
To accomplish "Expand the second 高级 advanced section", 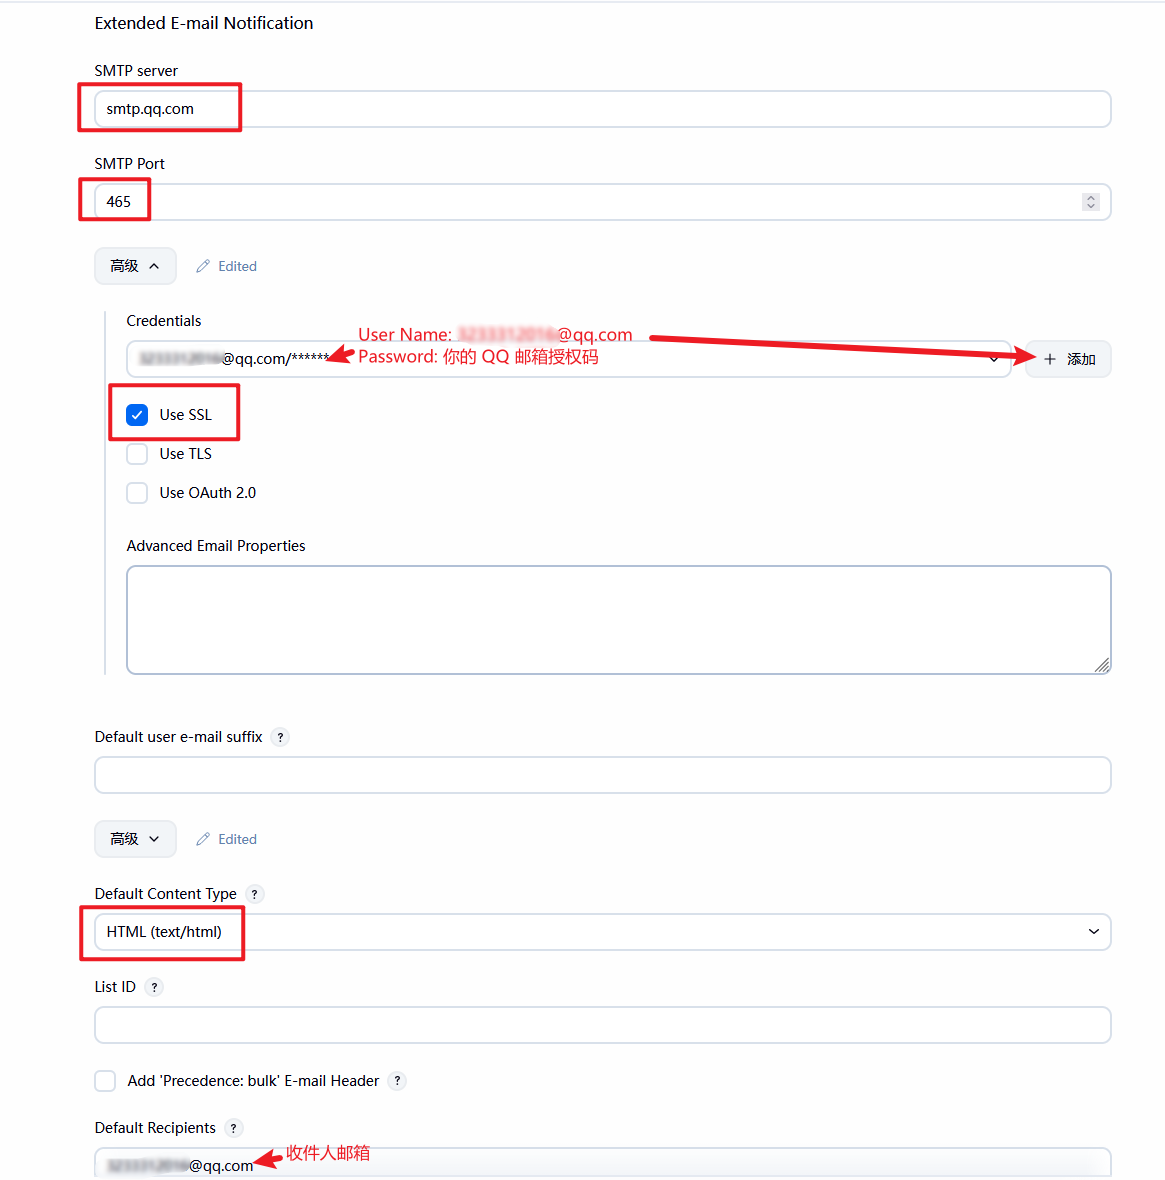I will 135,839.
